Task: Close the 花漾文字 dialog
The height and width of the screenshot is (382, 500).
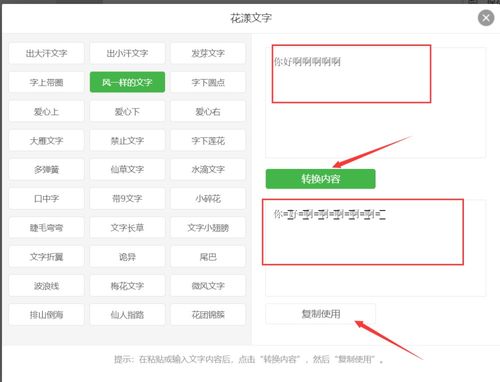Action: pos(486,18)
